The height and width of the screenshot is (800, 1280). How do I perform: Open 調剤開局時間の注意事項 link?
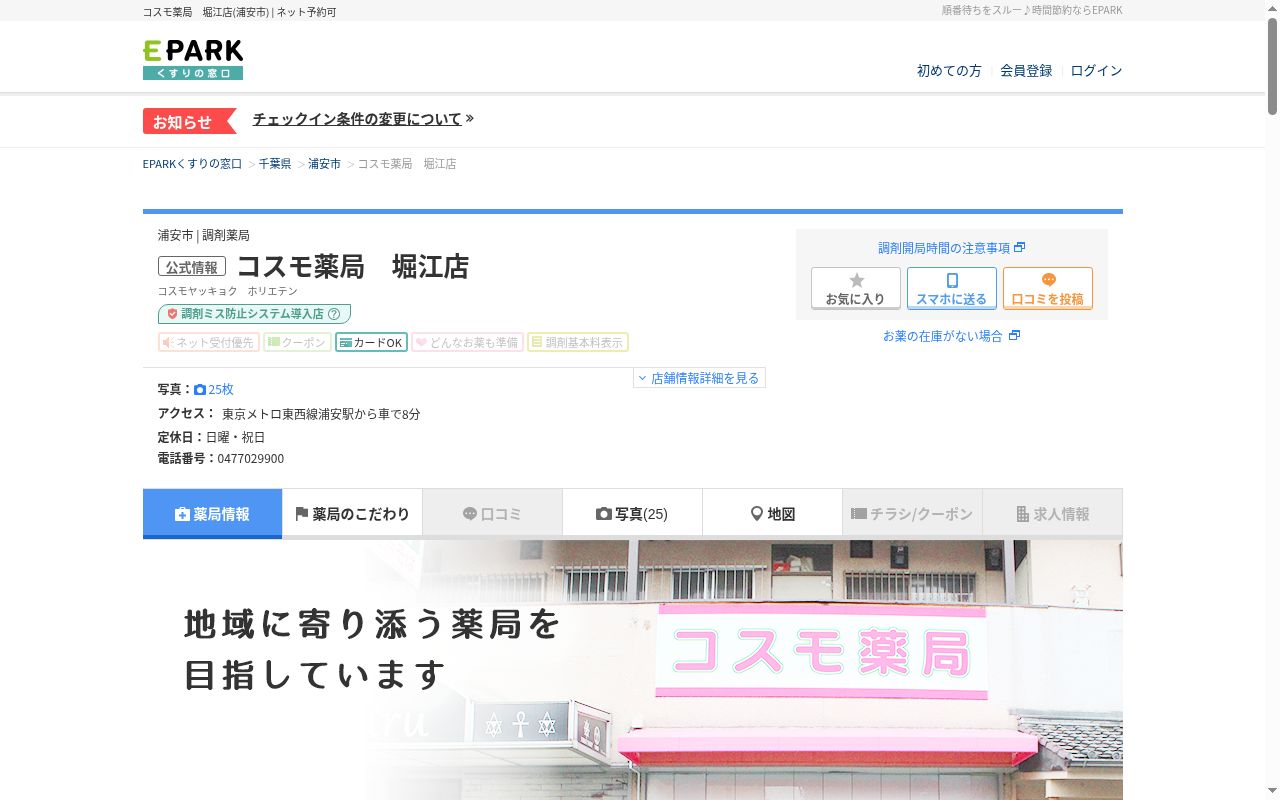coord(952,248)
